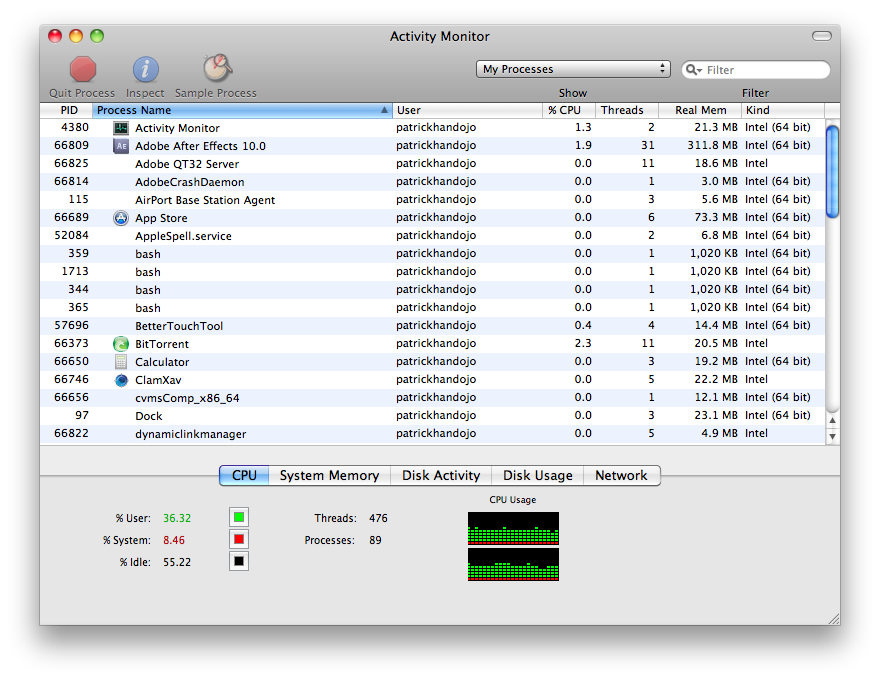Switch to the CPU tab

pyautogui.click(x=244, y=475)
